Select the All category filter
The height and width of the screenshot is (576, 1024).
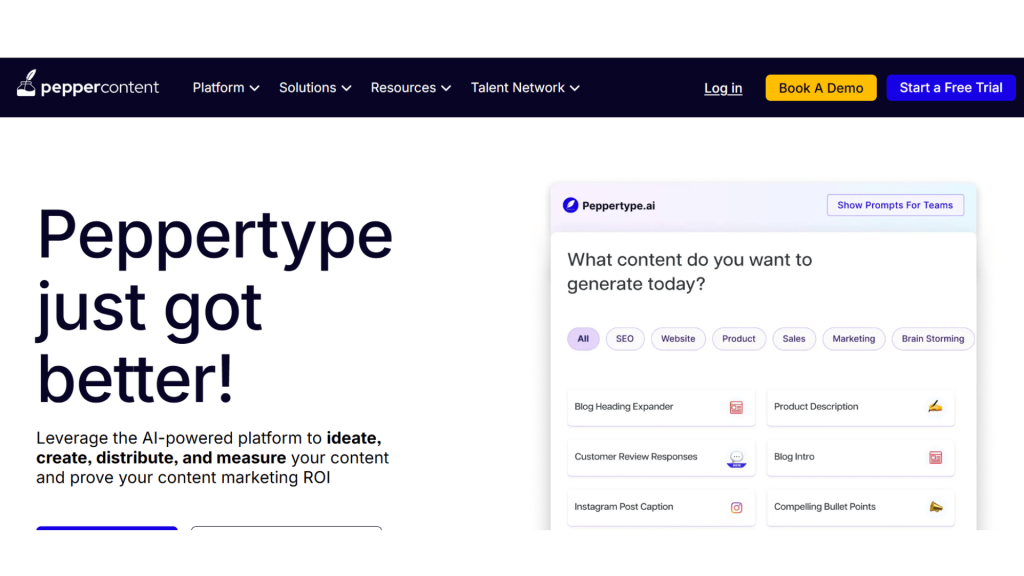coord(583,339)
